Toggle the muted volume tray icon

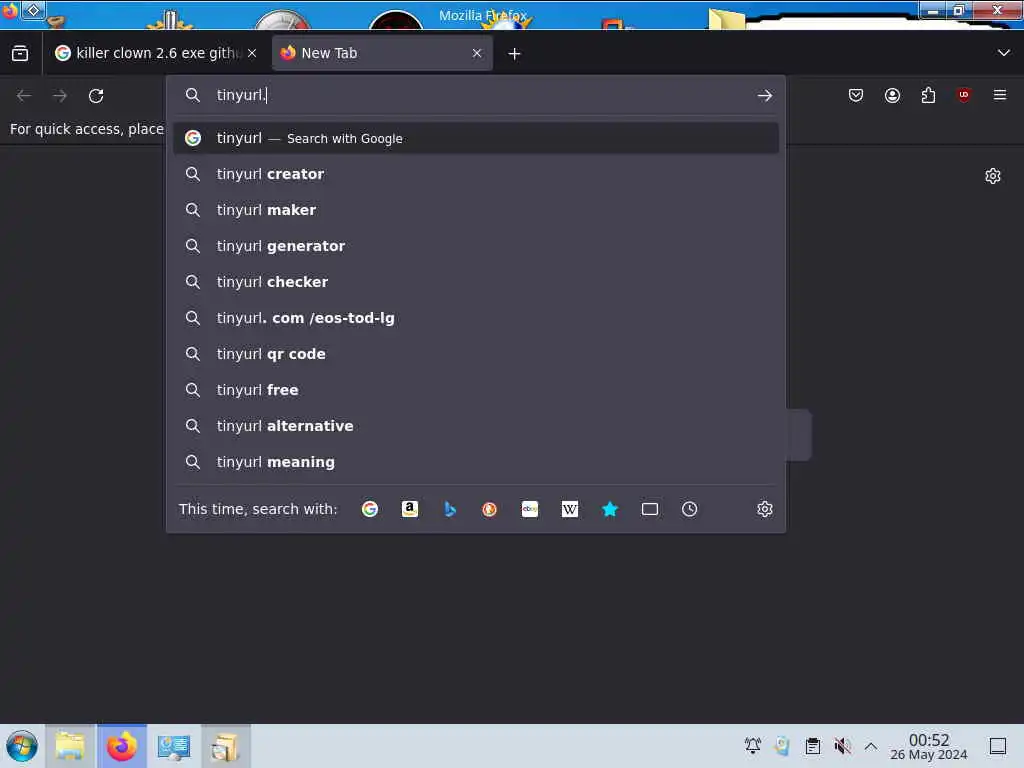pos(842,746)
